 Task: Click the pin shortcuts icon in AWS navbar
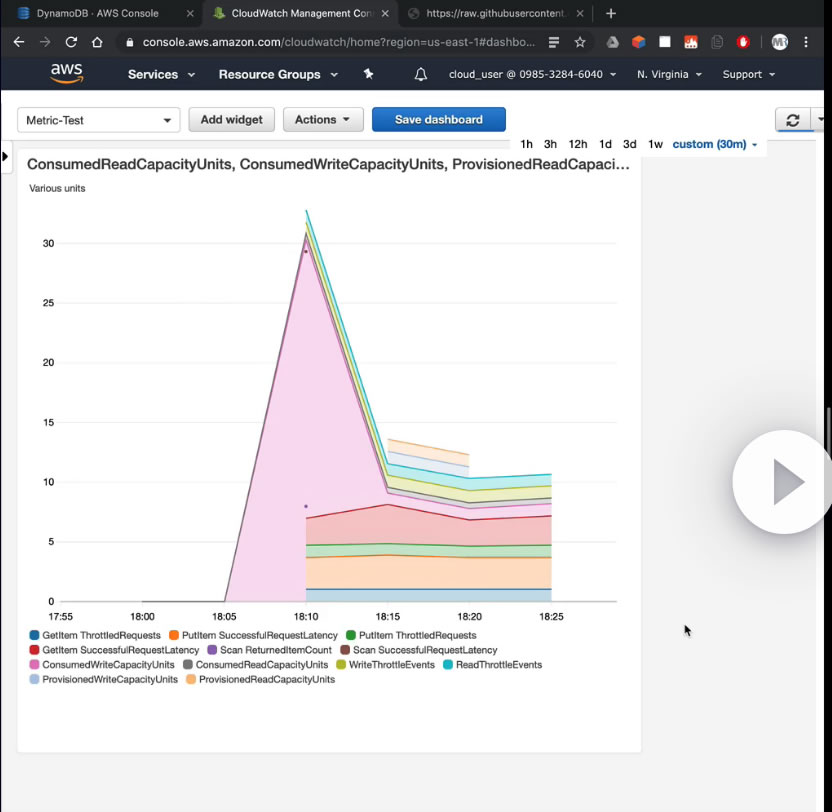click(368, 75)
